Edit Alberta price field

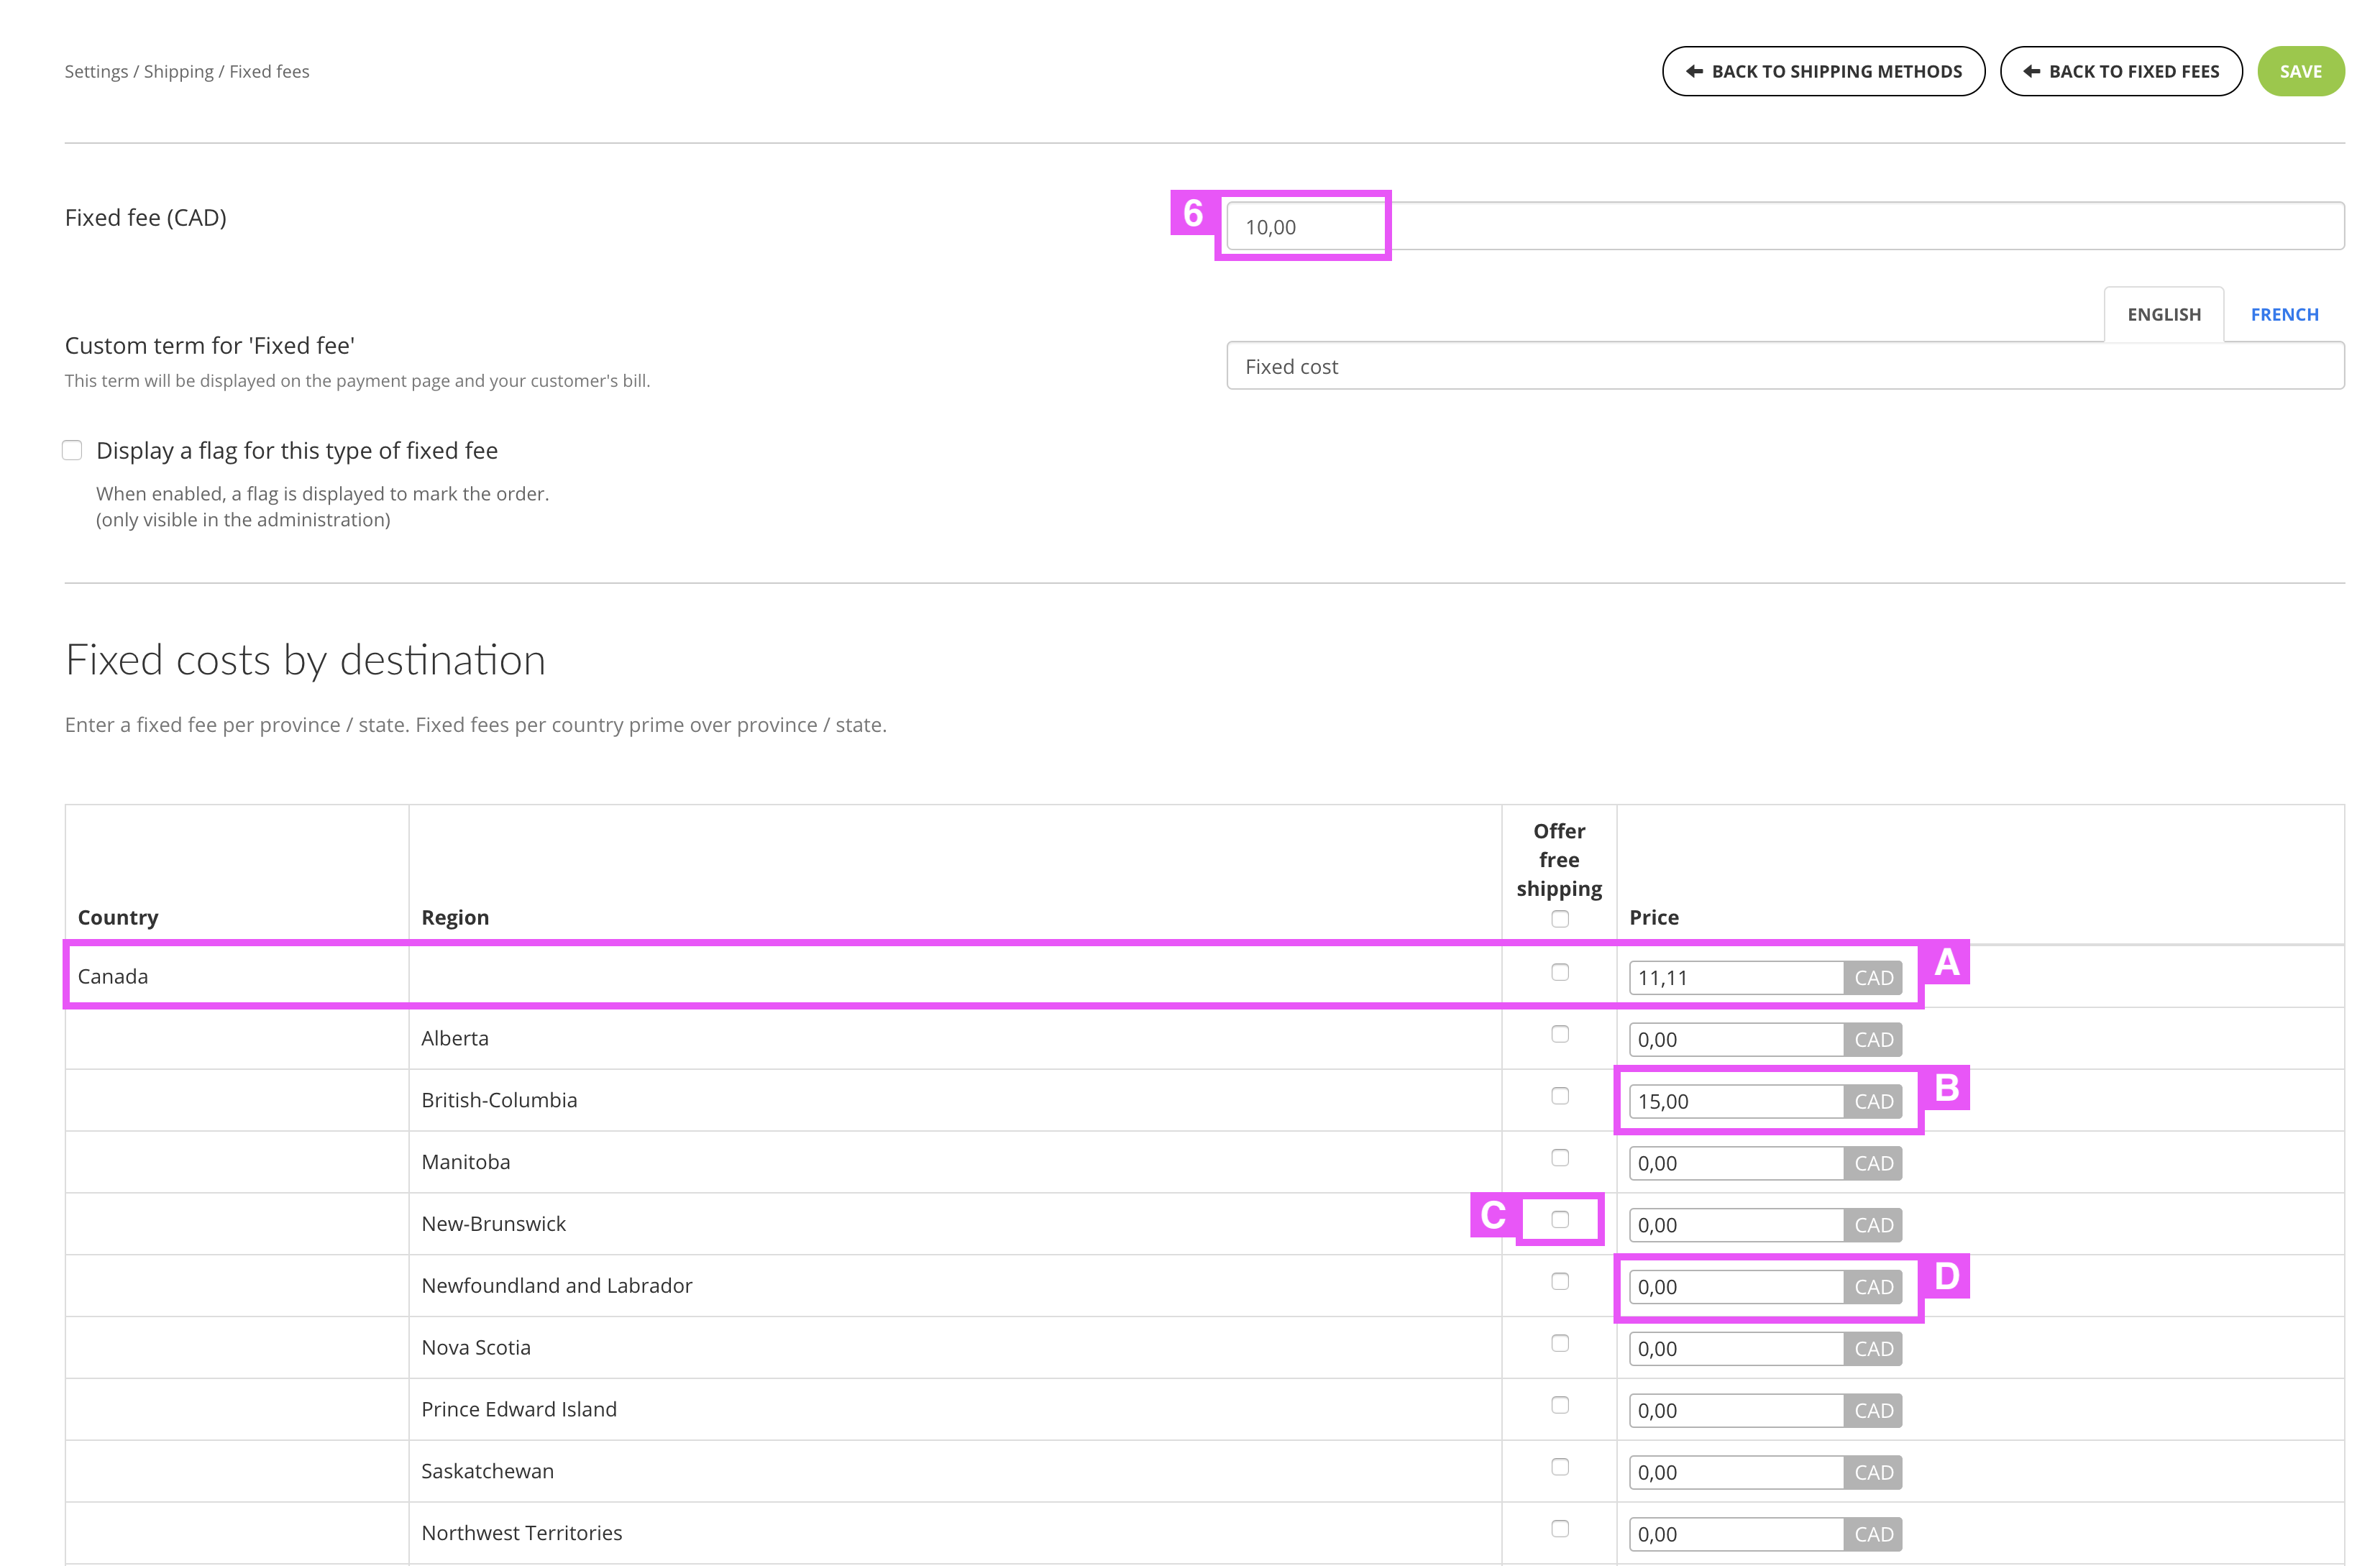point(1737,1040)
